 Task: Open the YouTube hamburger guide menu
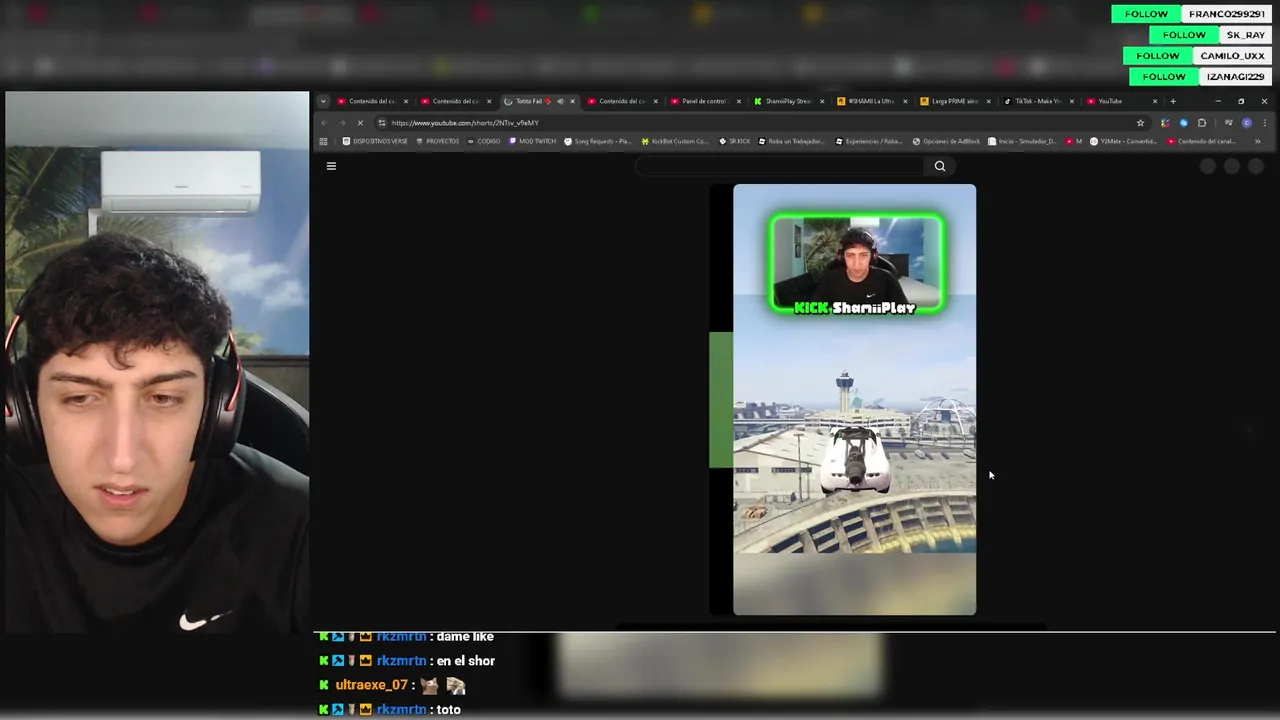click(x=331, y=166)
